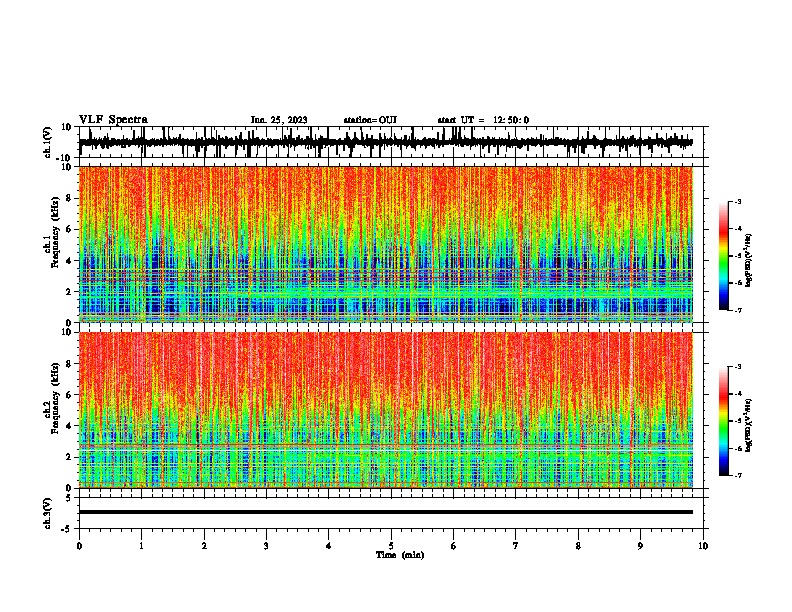Viewport: 792px width, 612px height.
Task: Click time axis tick label 5
Action: (x=391, y=546)
